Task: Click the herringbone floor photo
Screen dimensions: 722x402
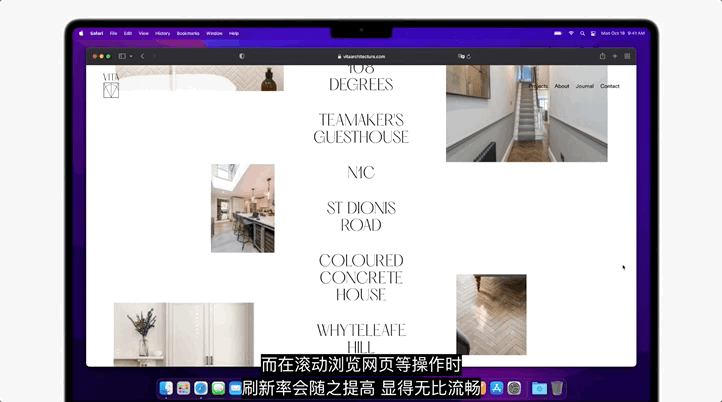Action: click(x=491, y=315)
